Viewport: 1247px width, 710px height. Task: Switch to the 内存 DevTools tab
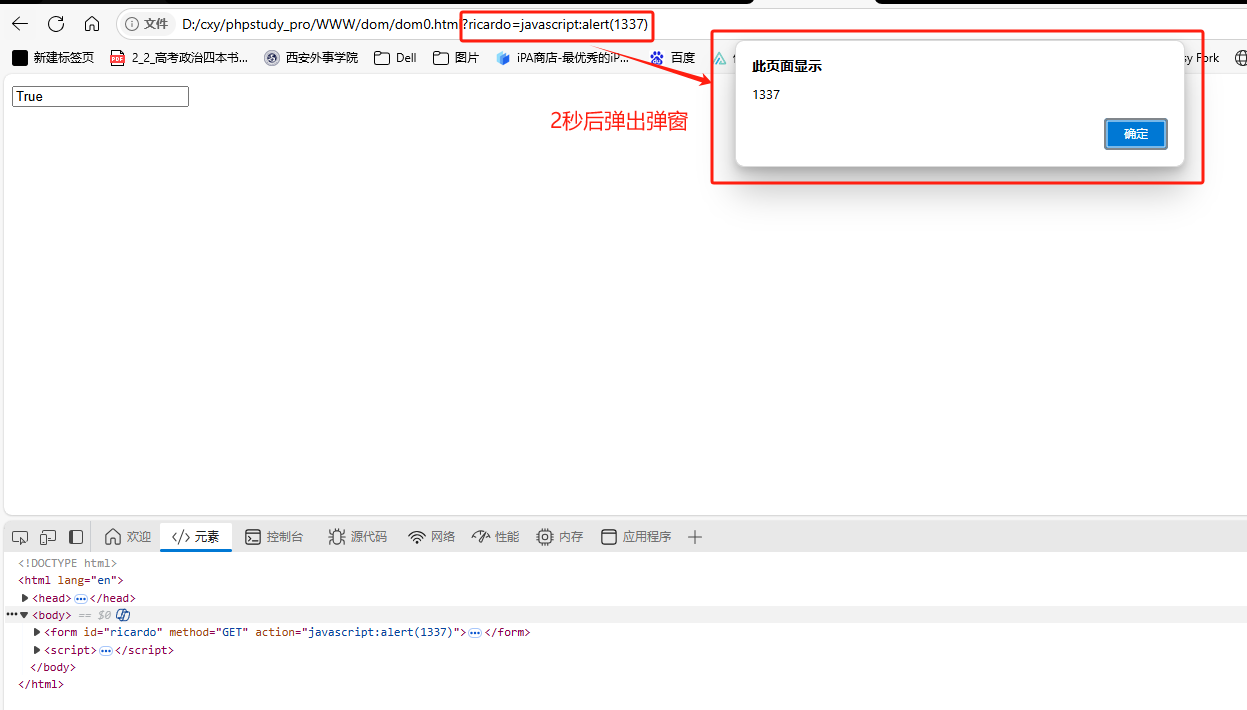tap(559, 537)
